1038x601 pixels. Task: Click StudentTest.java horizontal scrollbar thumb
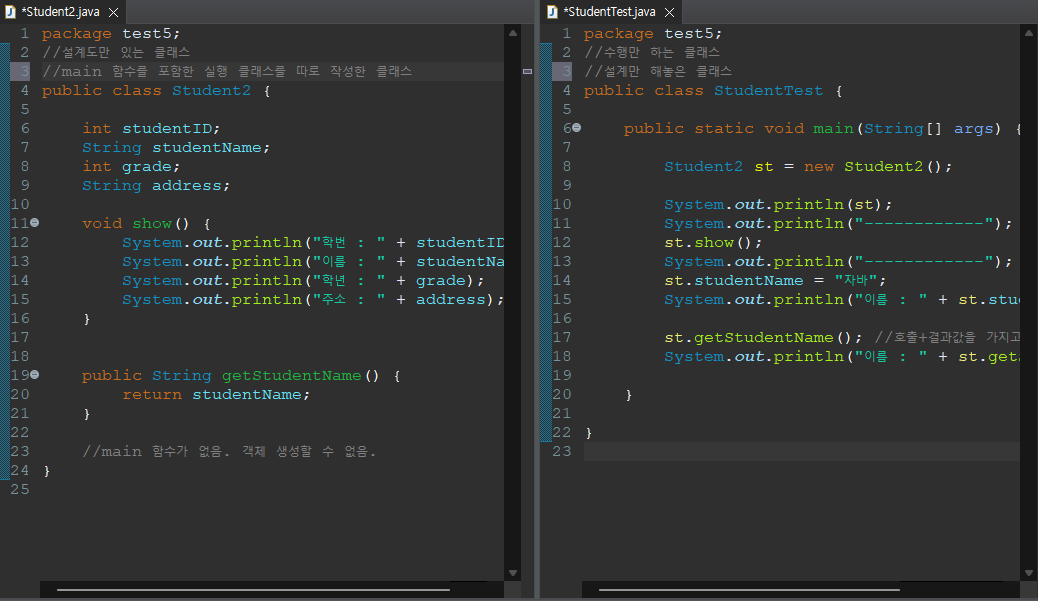(749, 589)
